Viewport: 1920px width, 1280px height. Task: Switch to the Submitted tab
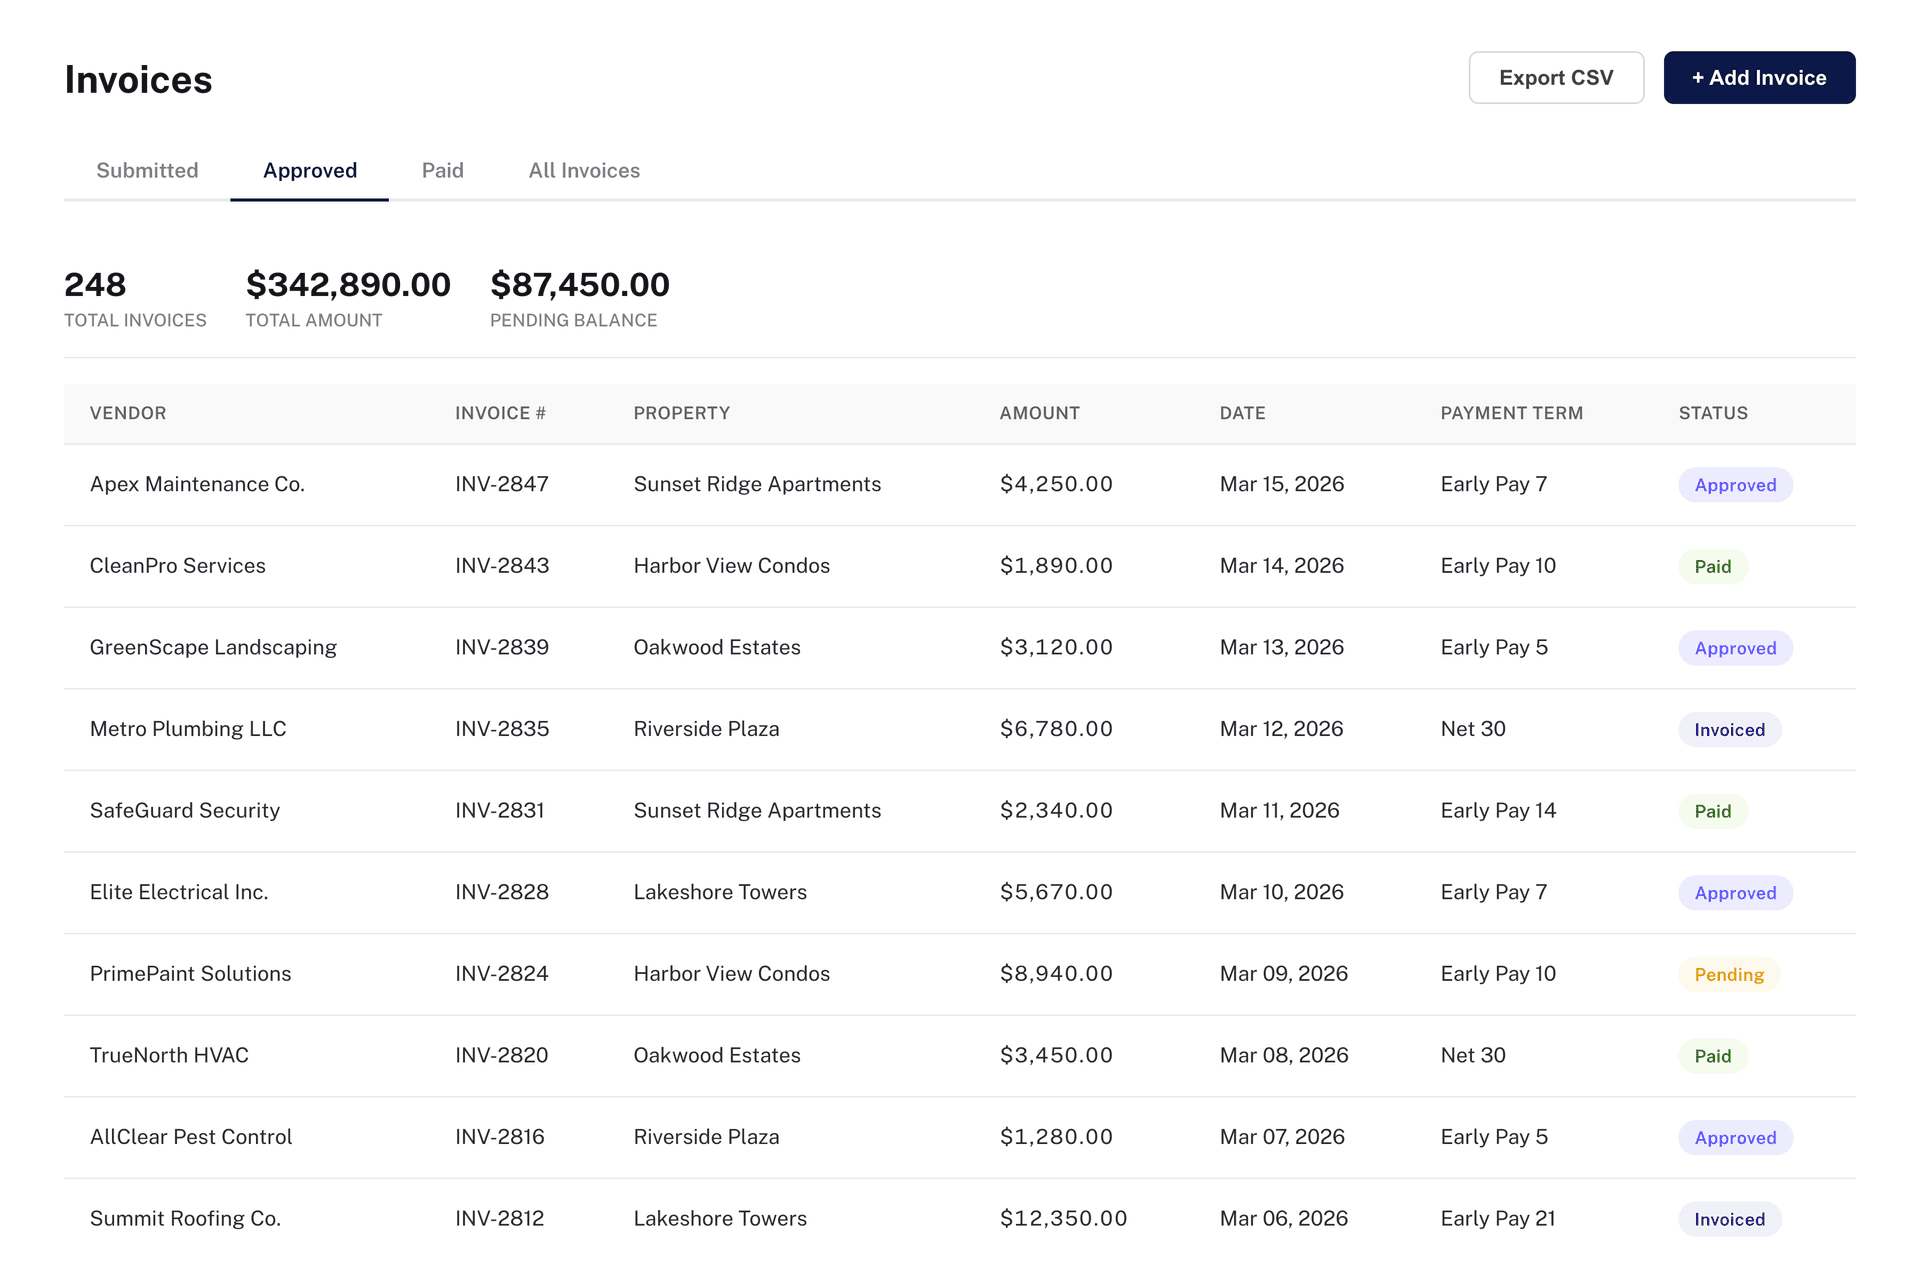pos(146,170)
